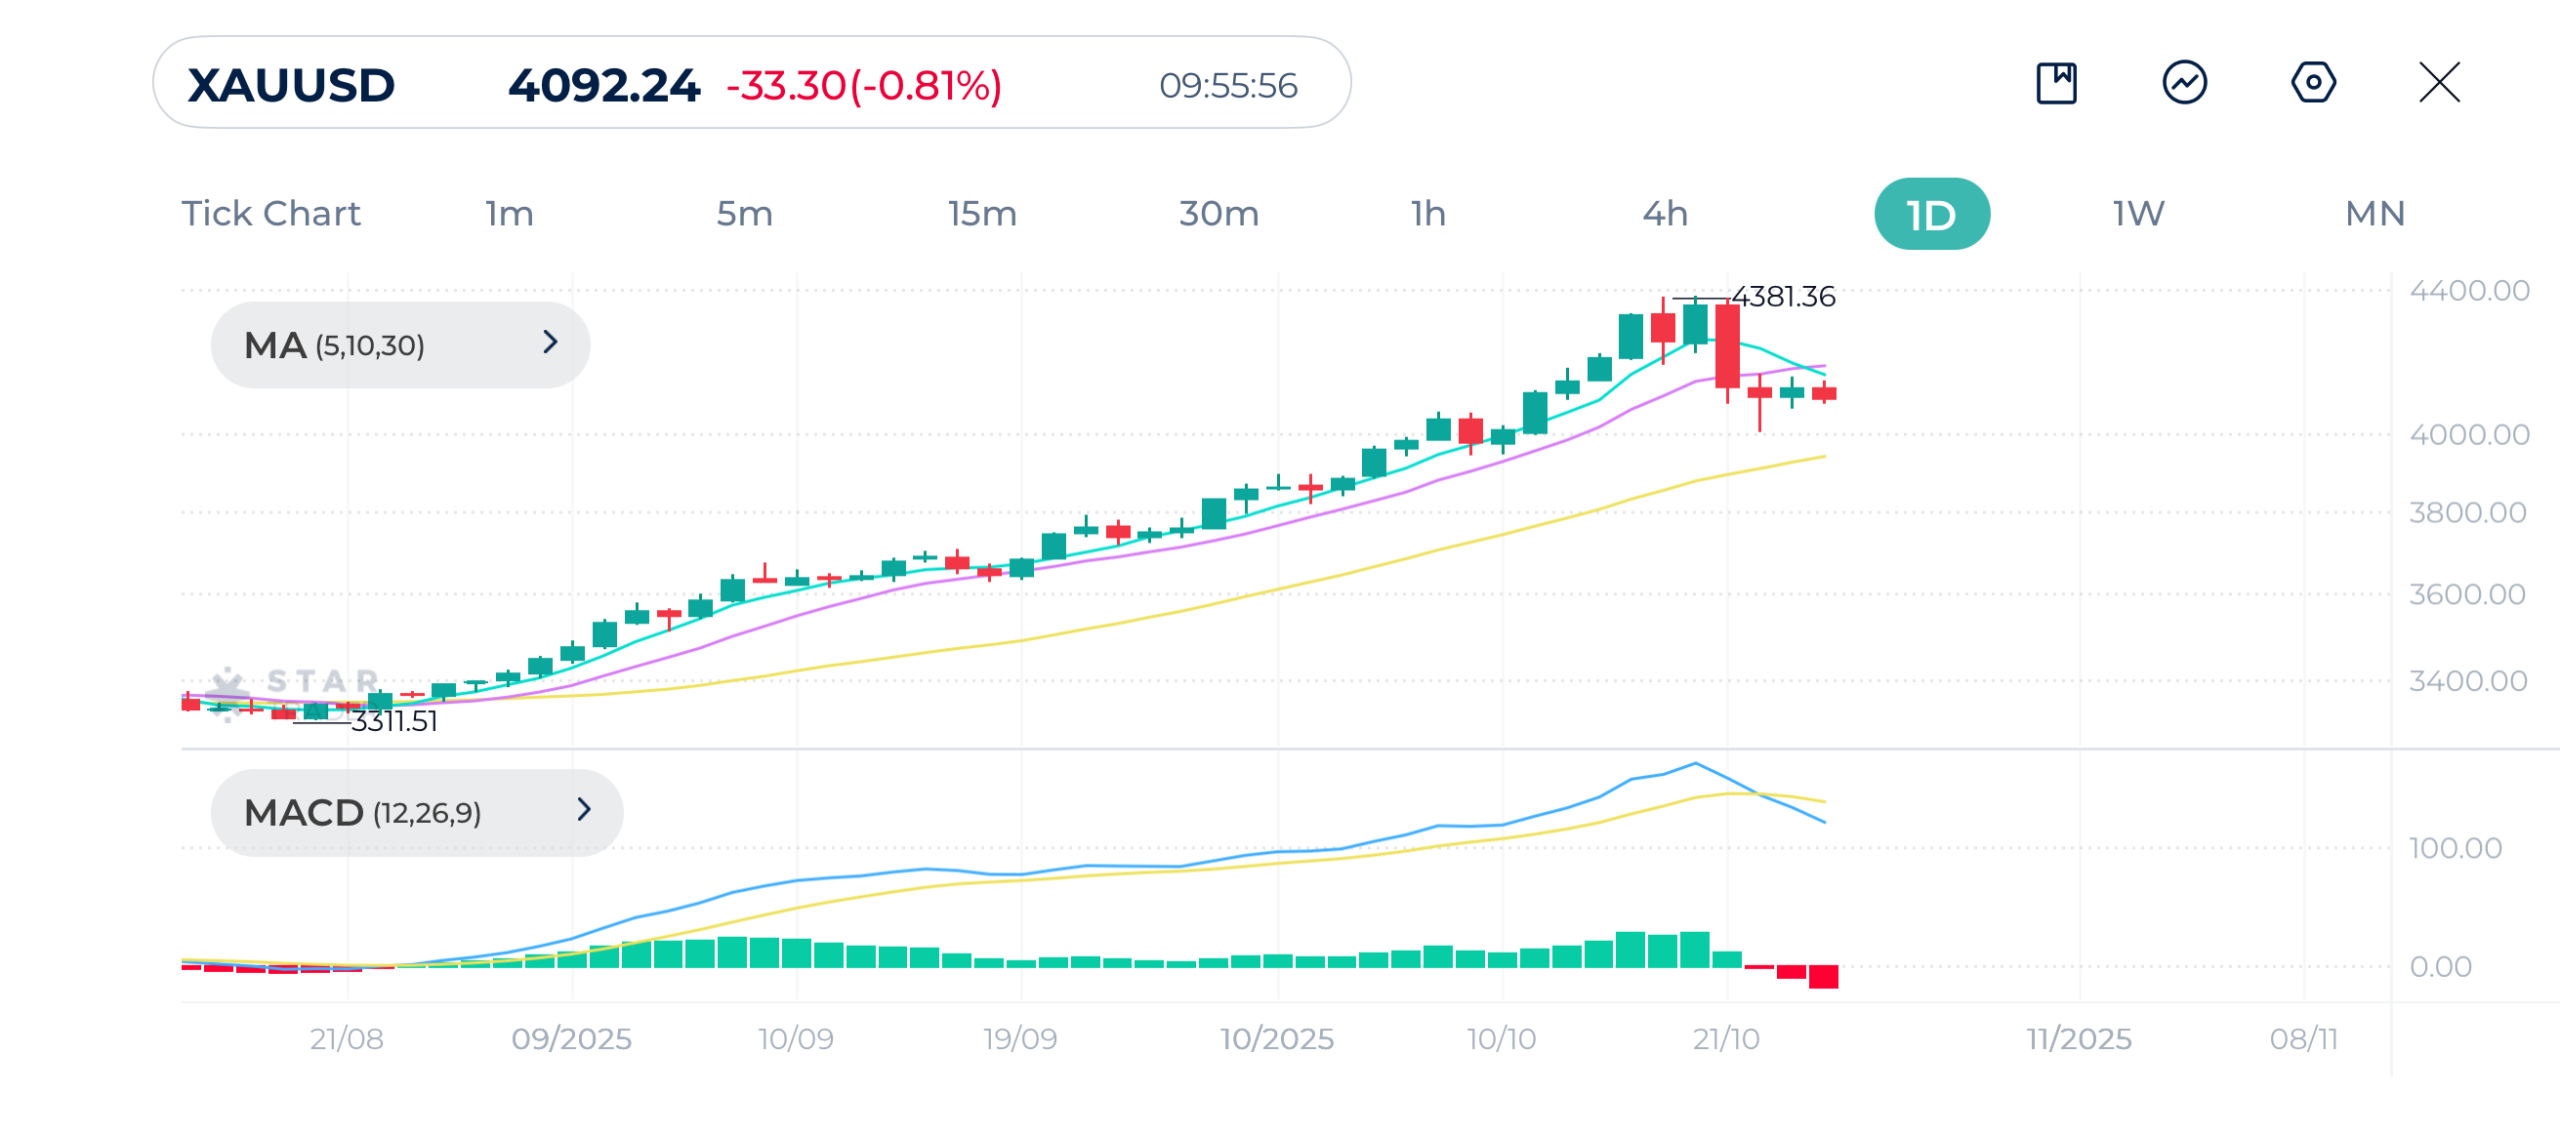This screenshot has width=2560, height=1136.
Task: Close the chart with X icon
Action: click(2439, 83)
